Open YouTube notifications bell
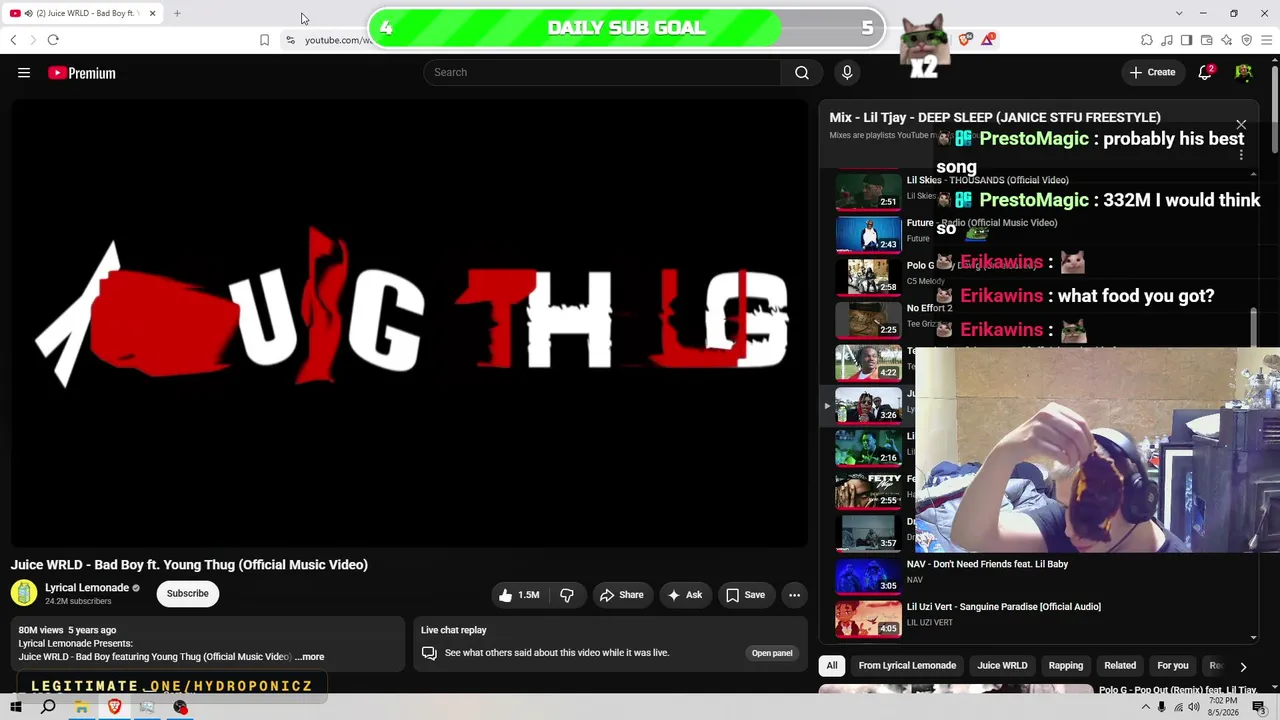This screenshot has width=1280, height=720. pyautogui.click(x=1205, y=72)
